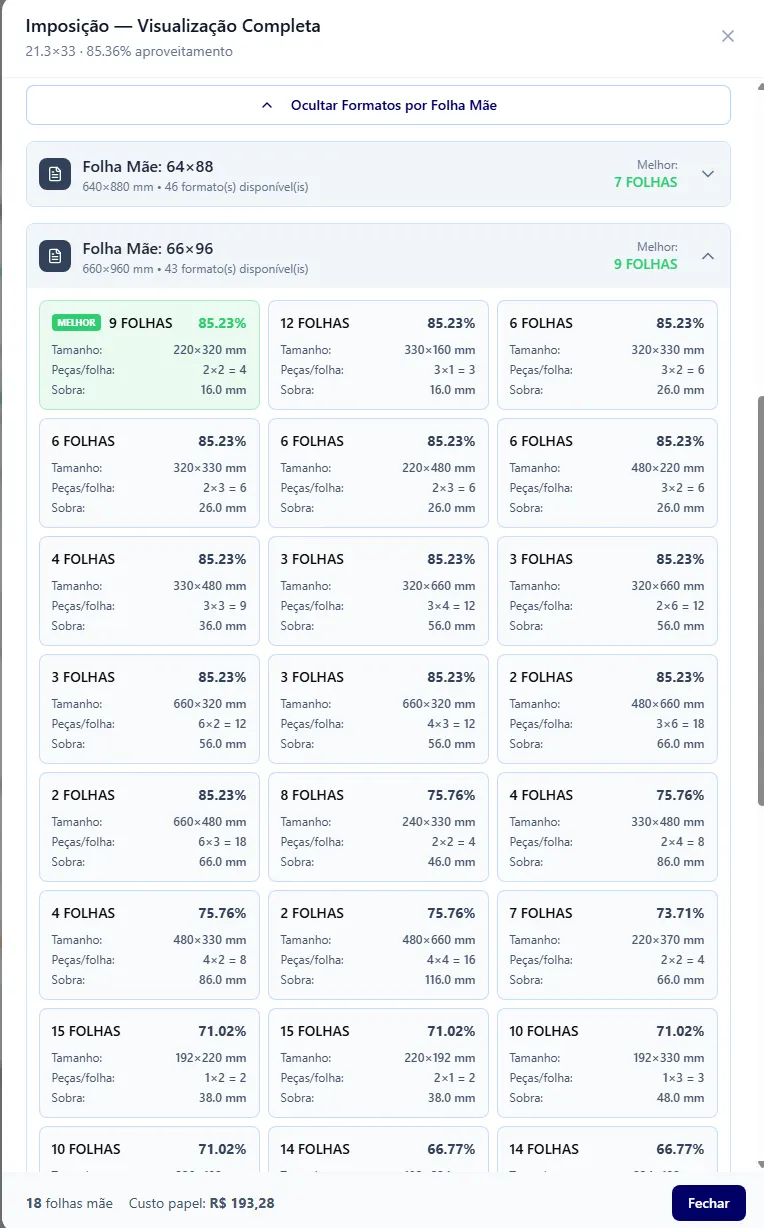Close the Imposição dialog with the X icon
Image resolution: width=764 pixels, height=1228 pixels.
[x=728, y=36]
